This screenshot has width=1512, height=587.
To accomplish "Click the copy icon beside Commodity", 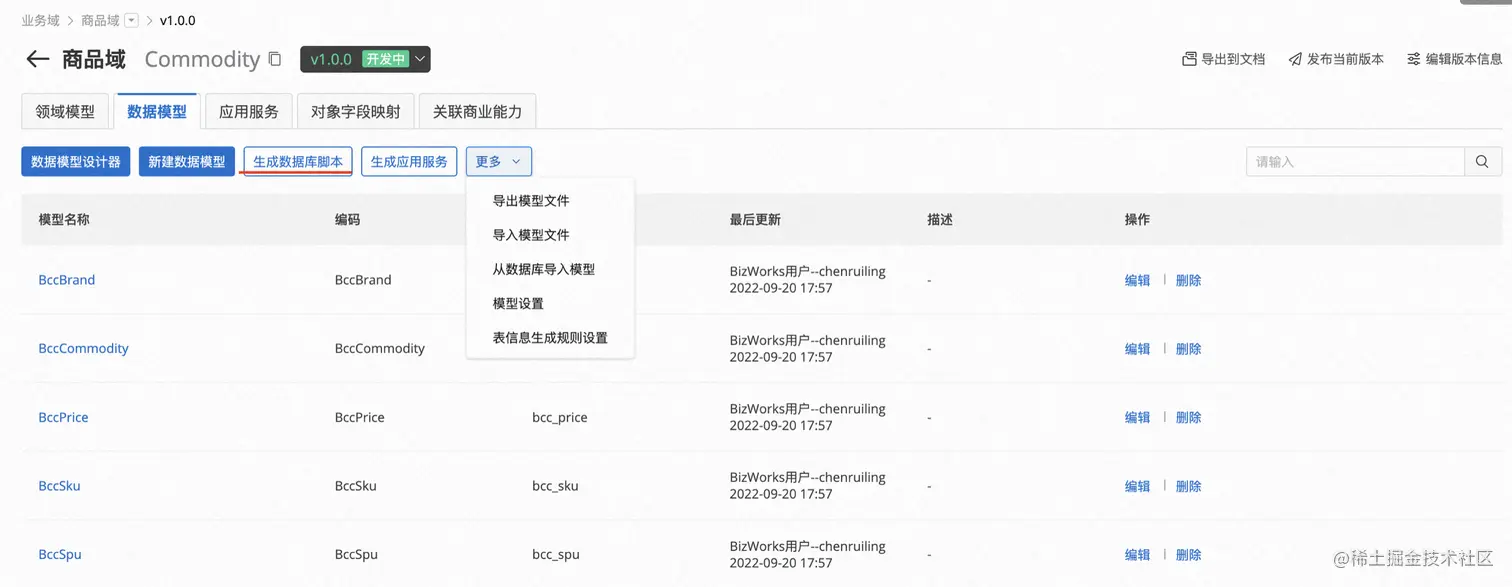I will click(x=275, y=59).
